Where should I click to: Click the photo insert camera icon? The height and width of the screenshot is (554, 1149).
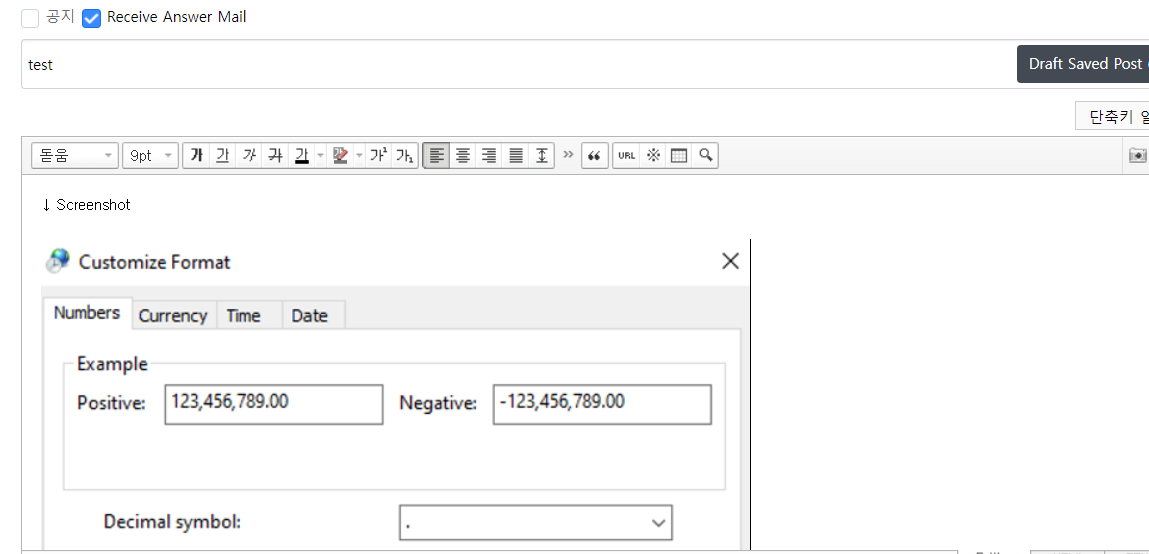click(x=1137, y=155)
